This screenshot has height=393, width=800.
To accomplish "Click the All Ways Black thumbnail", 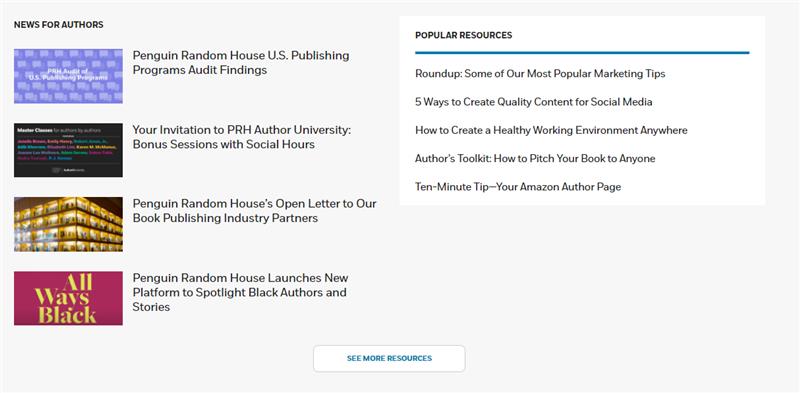I will [68, 298].
